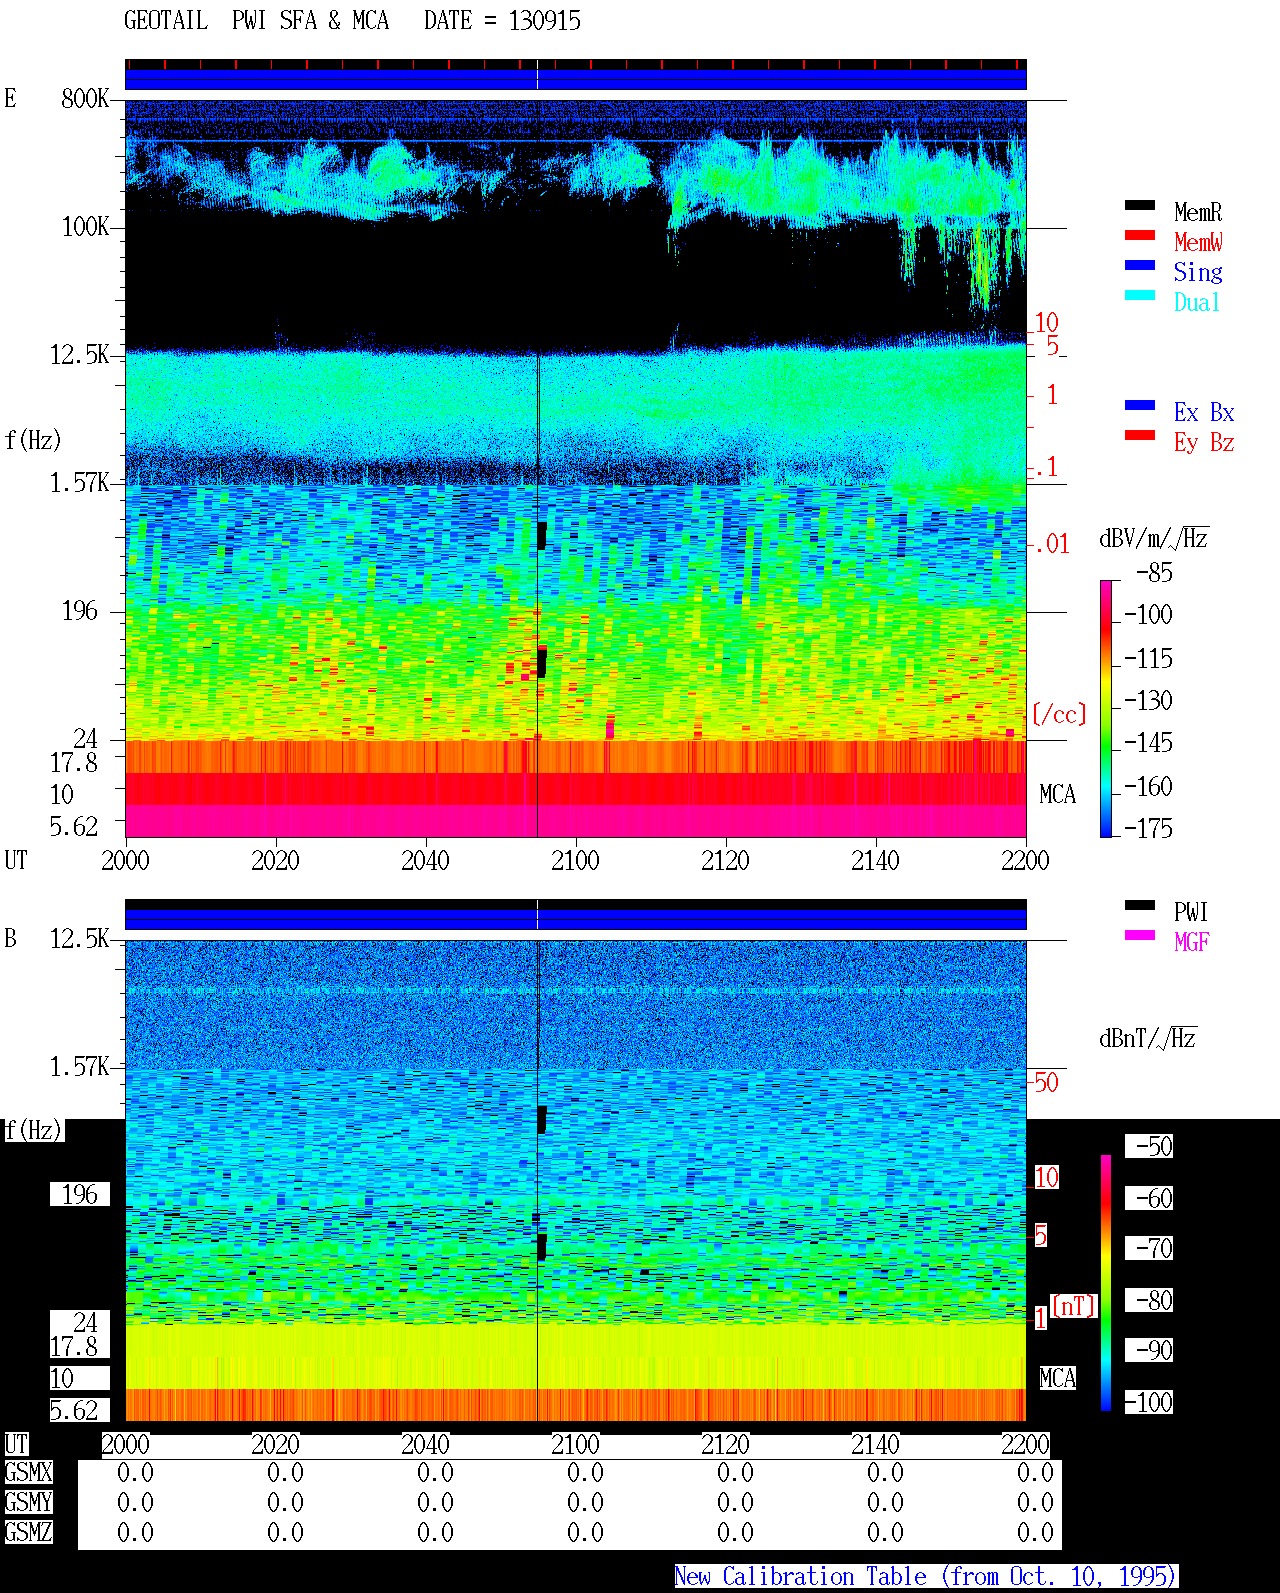Click the 'GEOTAIL' title text
The image size is (1280, 1593).
point(166,21)
